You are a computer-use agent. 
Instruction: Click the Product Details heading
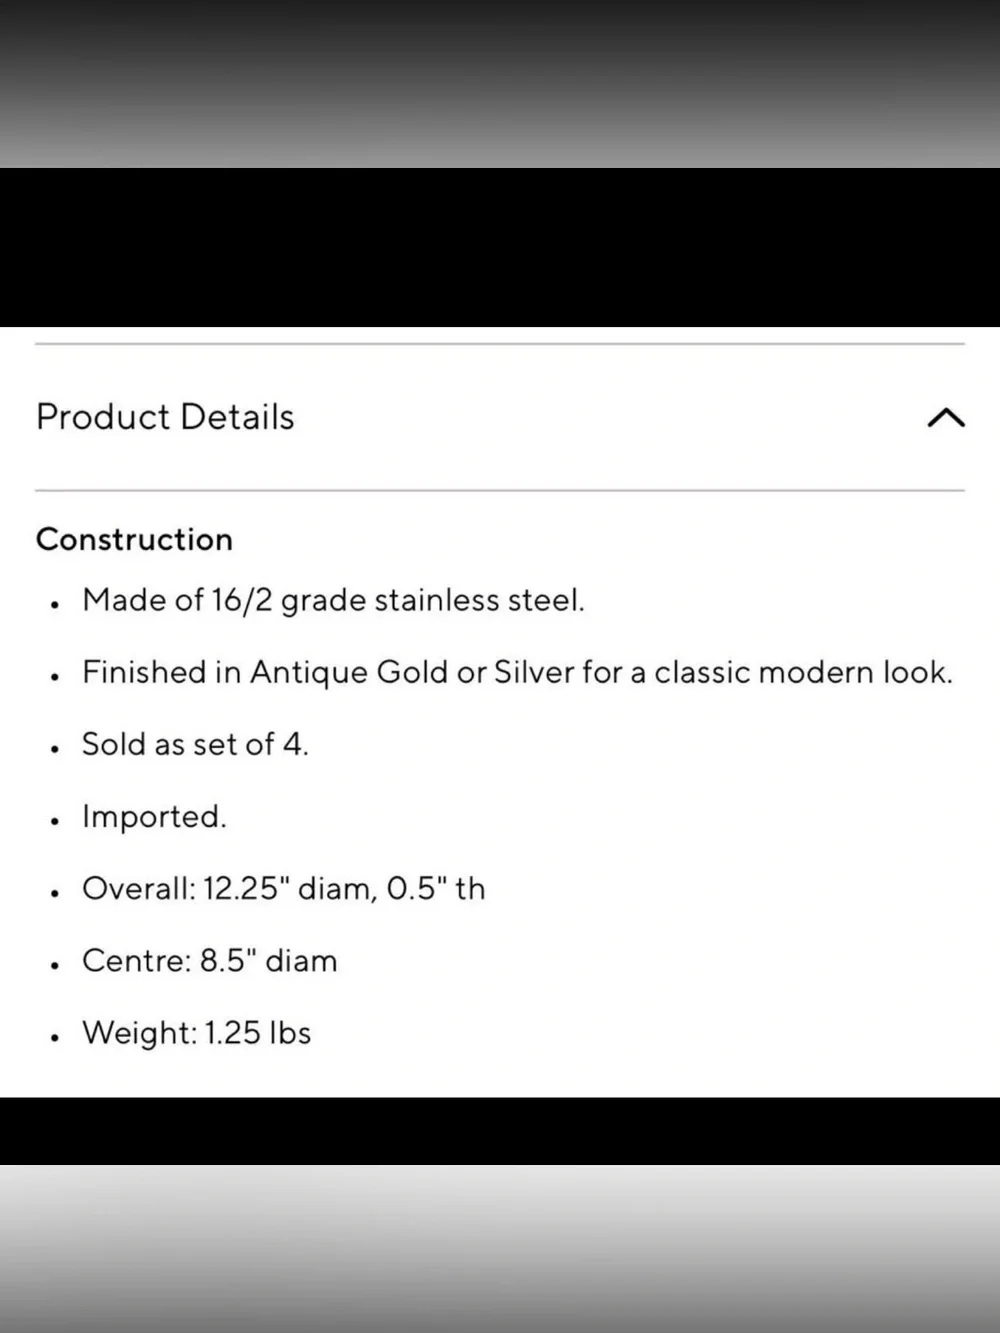click(x=165, y=417)
